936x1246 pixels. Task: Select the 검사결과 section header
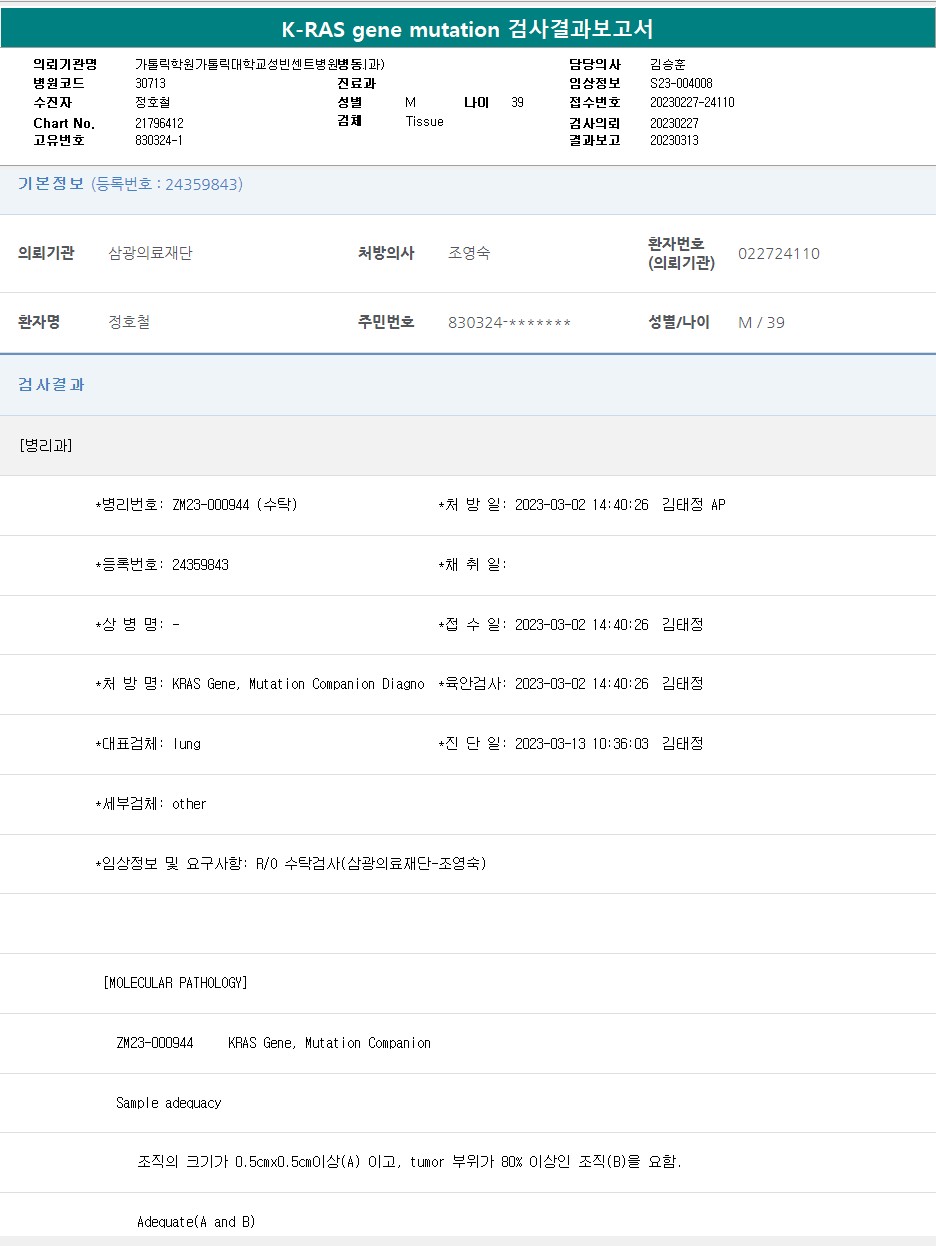[51, 385]
